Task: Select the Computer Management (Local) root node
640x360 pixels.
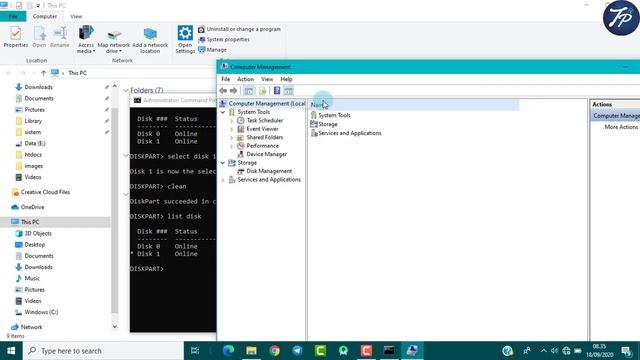Action: [x=267, y=104]
